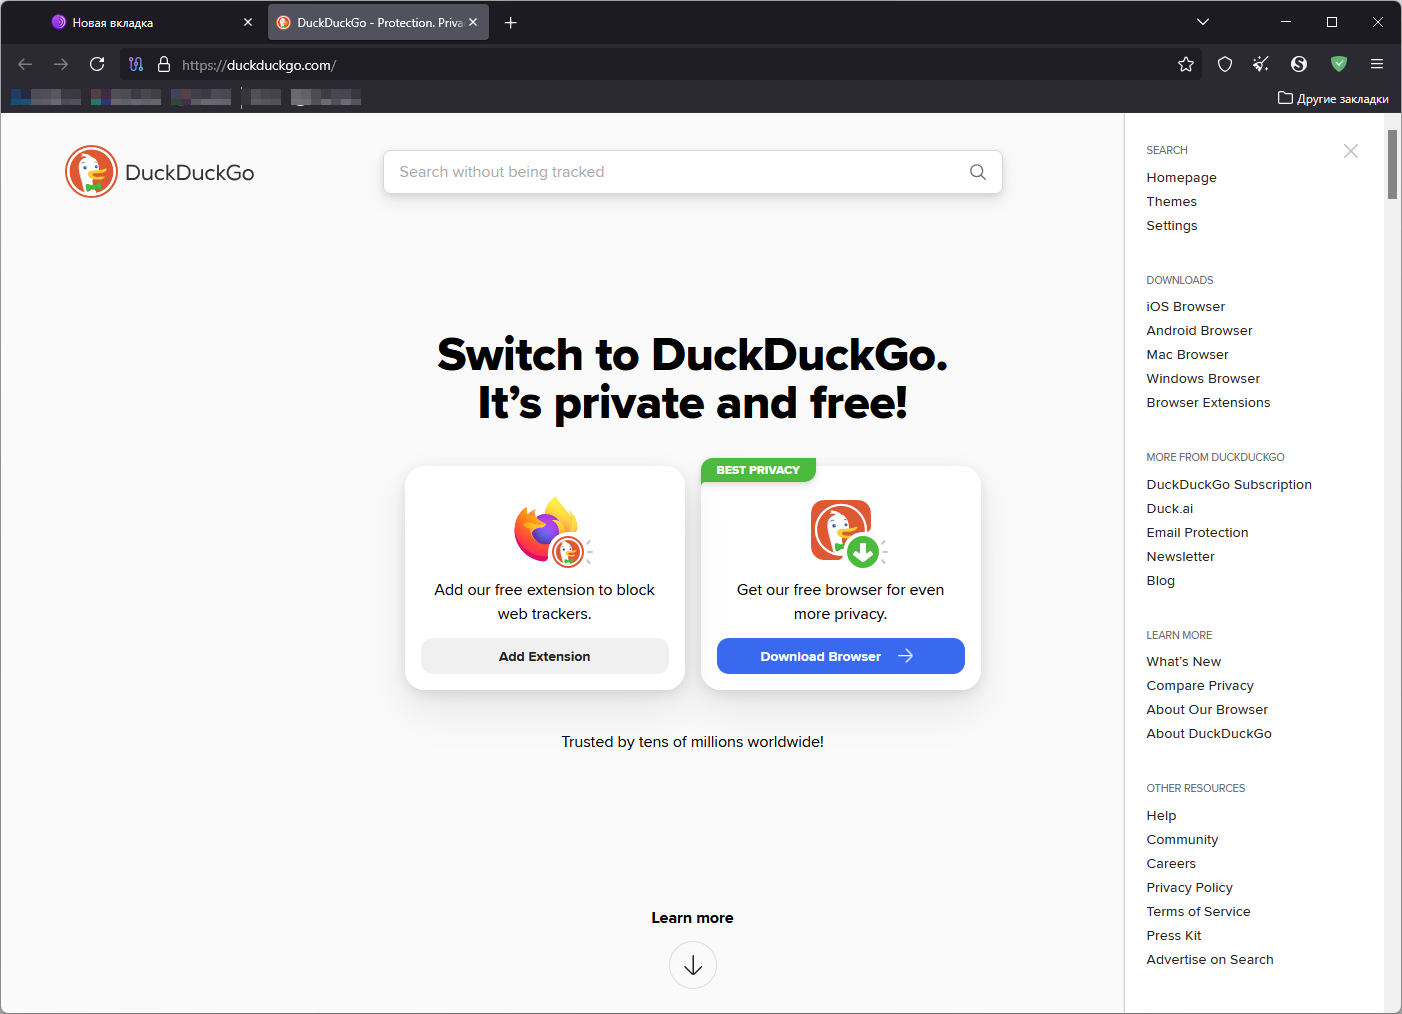Viewport: 1402px width, 1014px height.
Task: Close the Новая вкладка tab
Action: pos(248,22)
